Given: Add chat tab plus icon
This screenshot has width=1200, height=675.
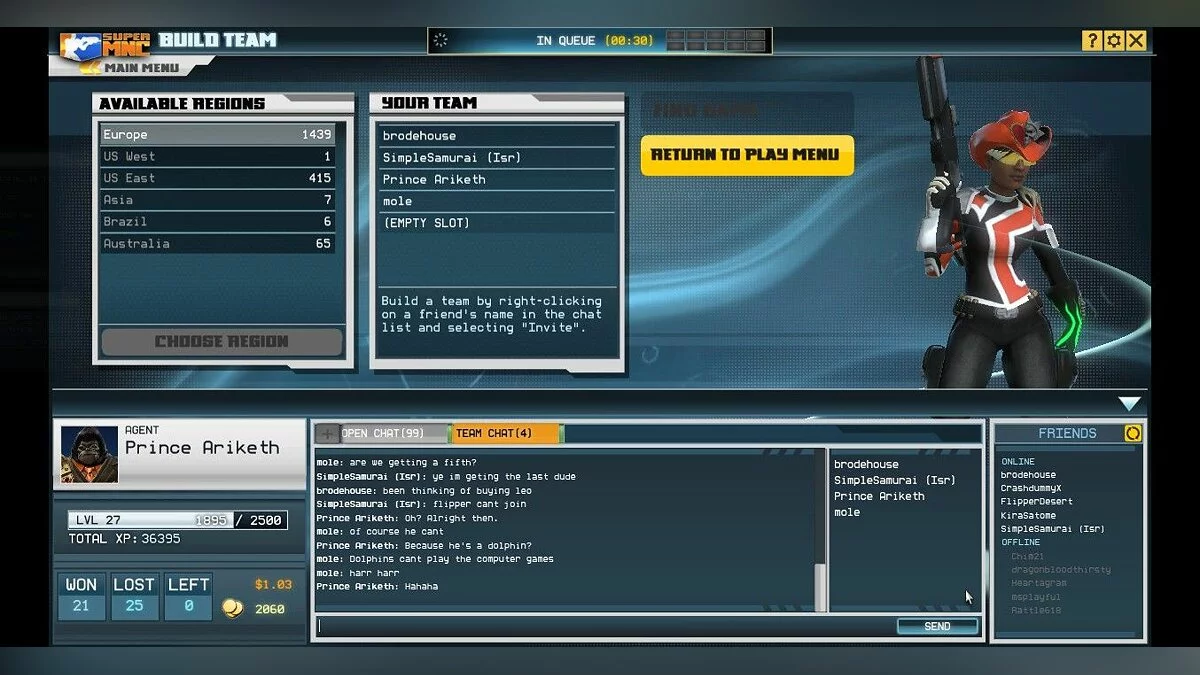Looking at the screenshot, I should tap(327, 433).
